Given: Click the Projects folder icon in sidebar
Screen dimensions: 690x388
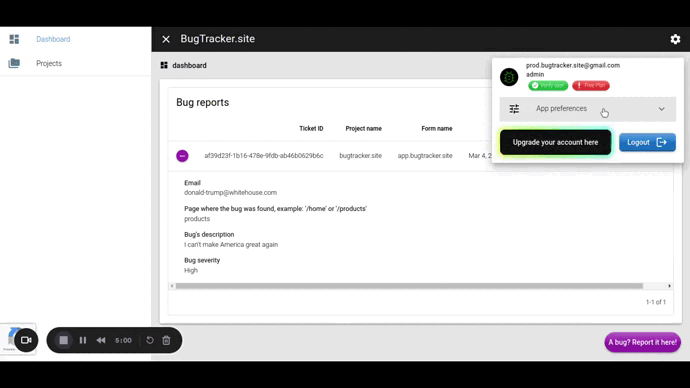Looking at the screenshot, I should 14,63.
